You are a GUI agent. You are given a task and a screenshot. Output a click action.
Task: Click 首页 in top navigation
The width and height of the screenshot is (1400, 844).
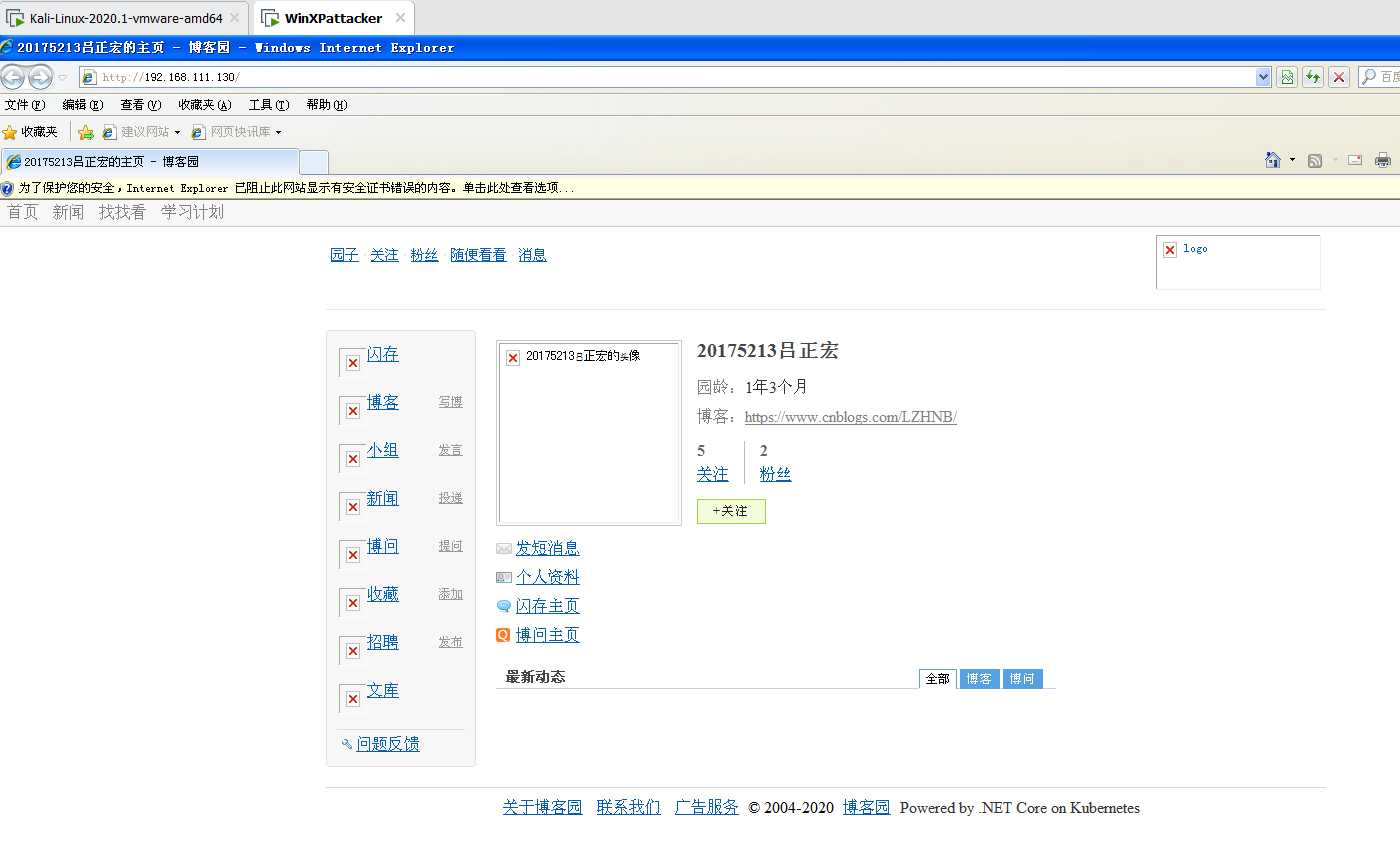pos(23,212)
